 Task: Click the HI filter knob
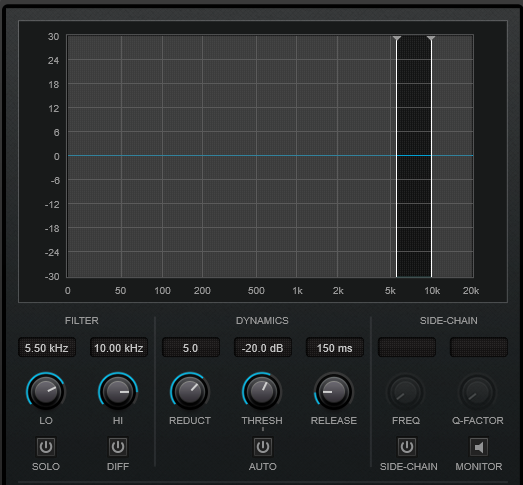click(118, 392)
